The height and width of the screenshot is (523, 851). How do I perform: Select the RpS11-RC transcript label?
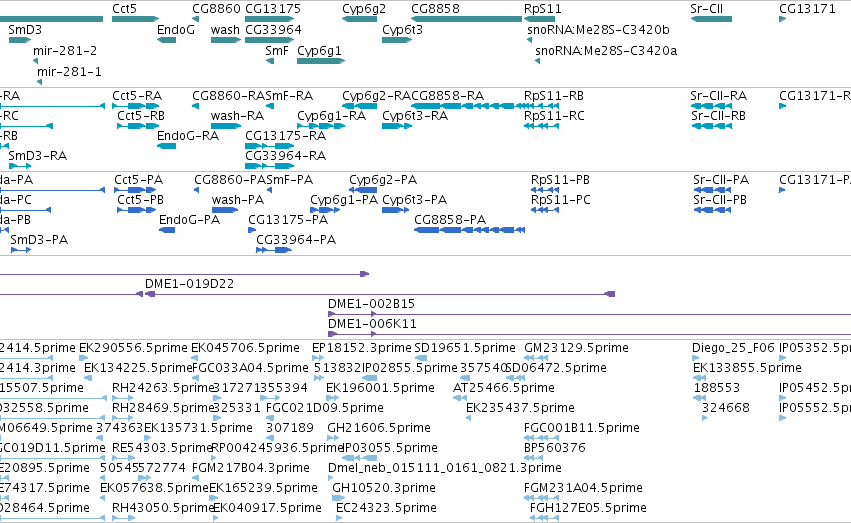[x=554, y=117]
